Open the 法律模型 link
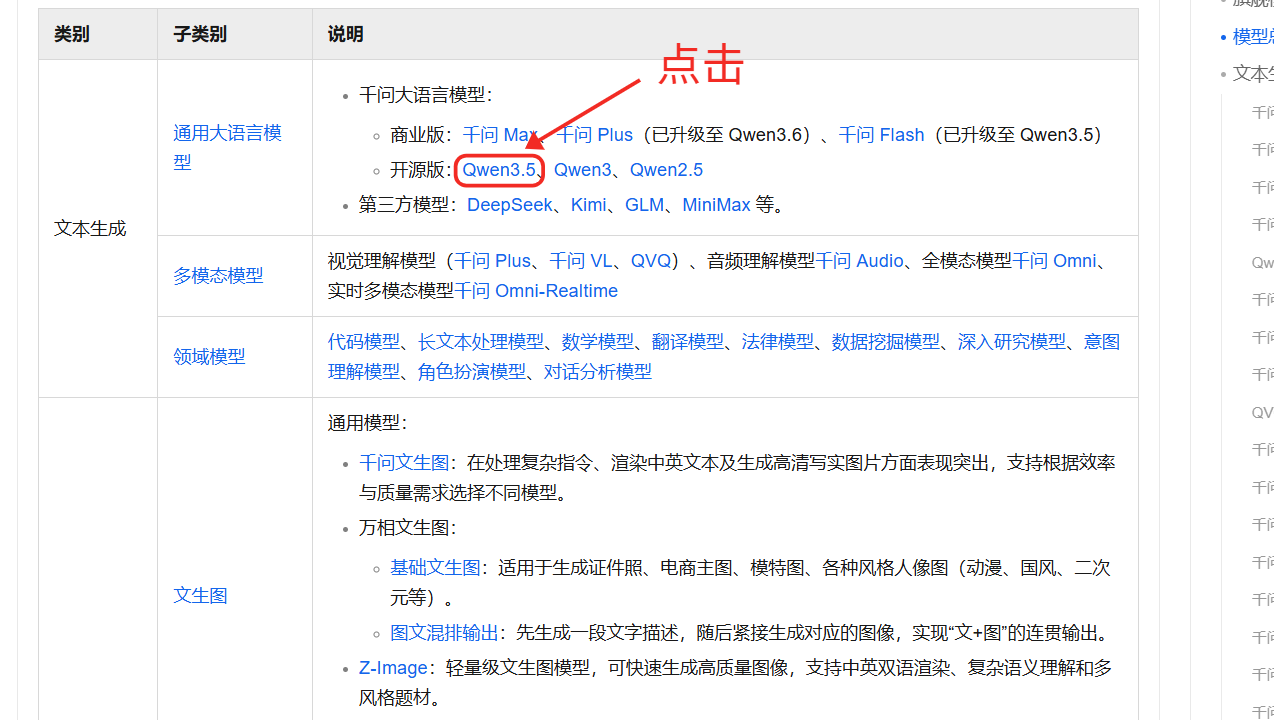1274x720 pixels. pyautogui.click(x=778, y=342)
